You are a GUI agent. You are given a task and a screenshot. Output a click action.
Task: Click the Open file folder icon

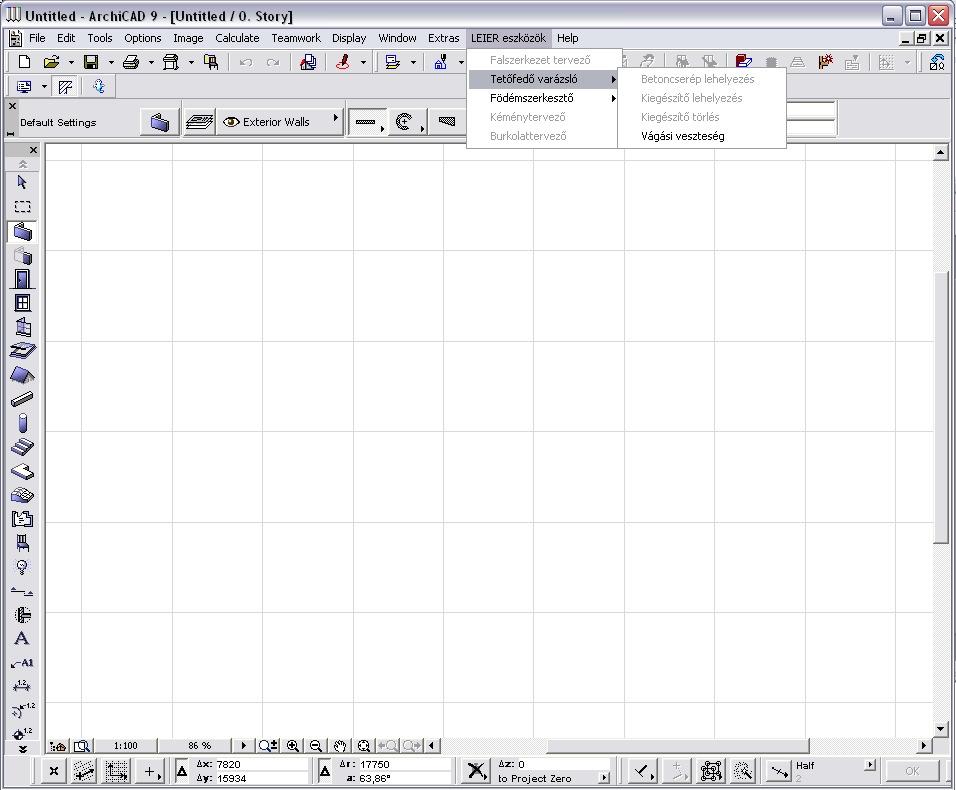(x=51, y=62)
